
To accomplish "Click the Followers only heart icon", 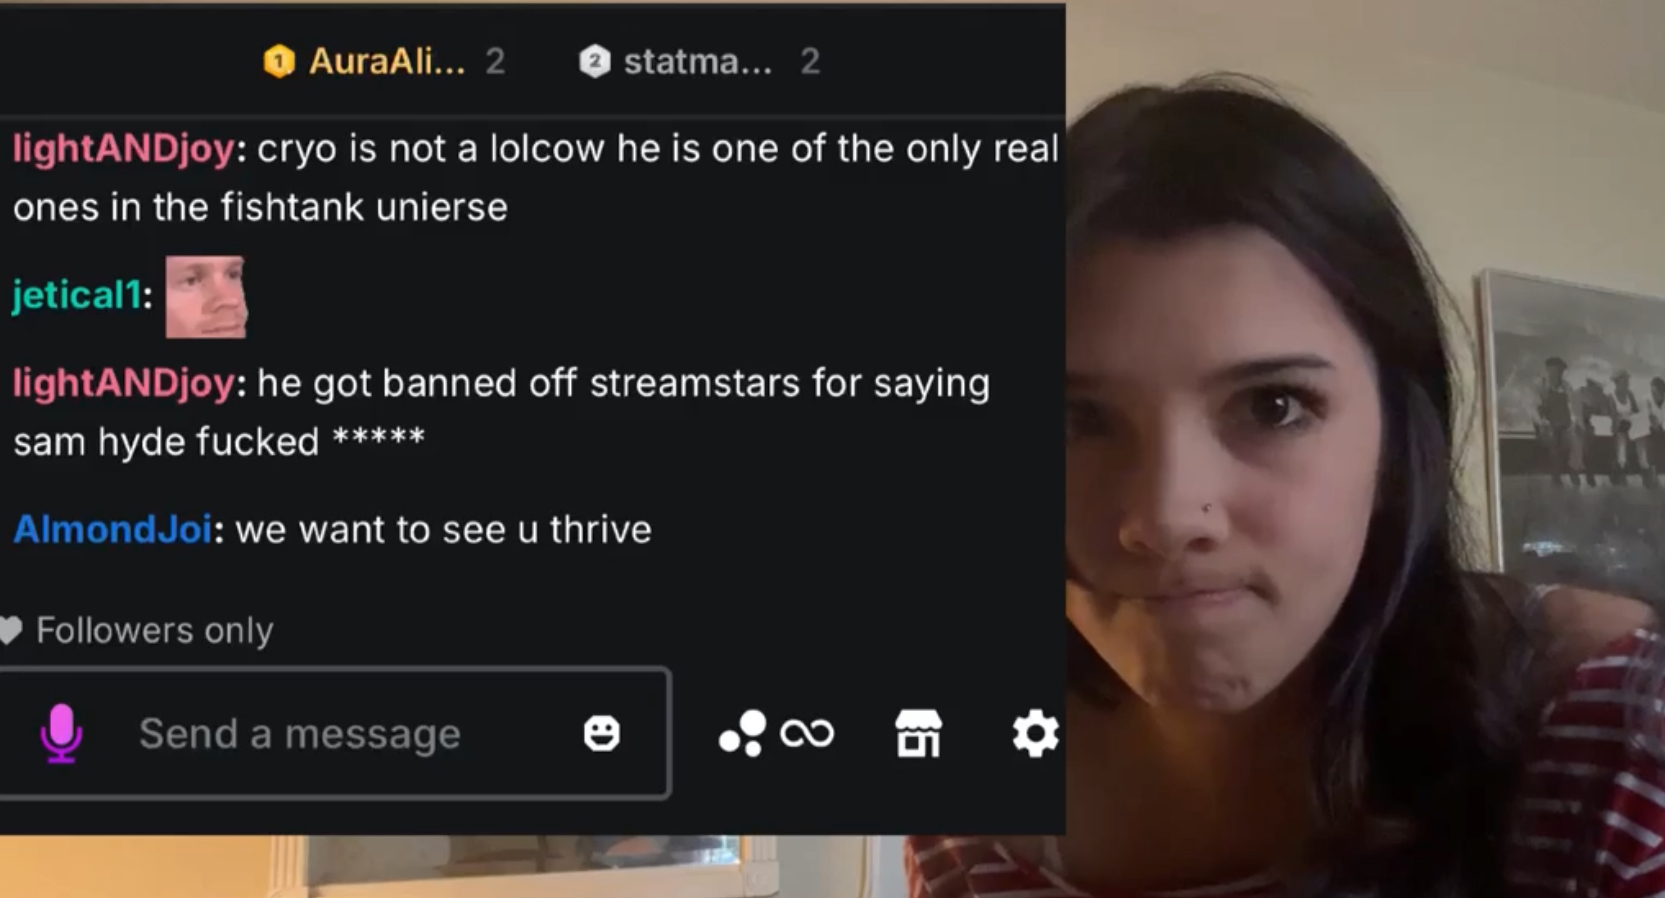I will click(x=10, y=630).
